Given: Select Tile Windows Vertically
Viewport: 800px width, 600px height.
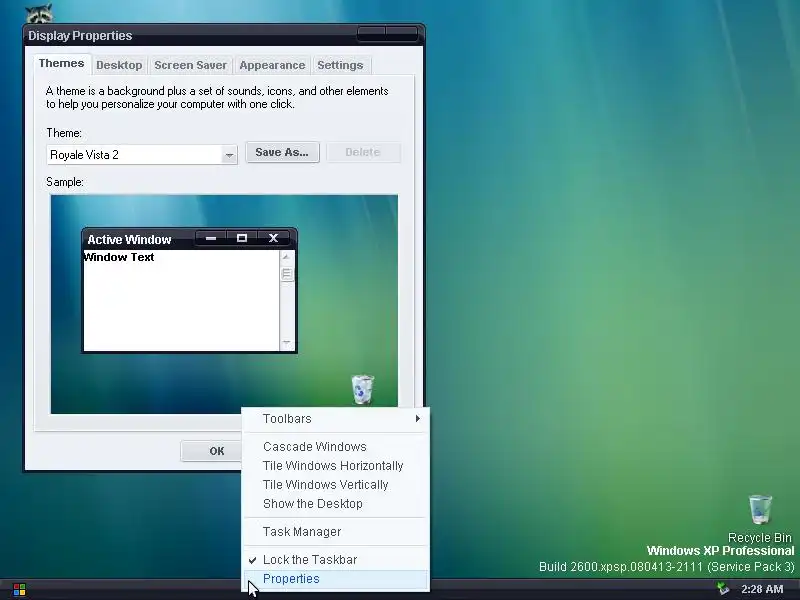Looking at the screenshot, I should 336,485.
